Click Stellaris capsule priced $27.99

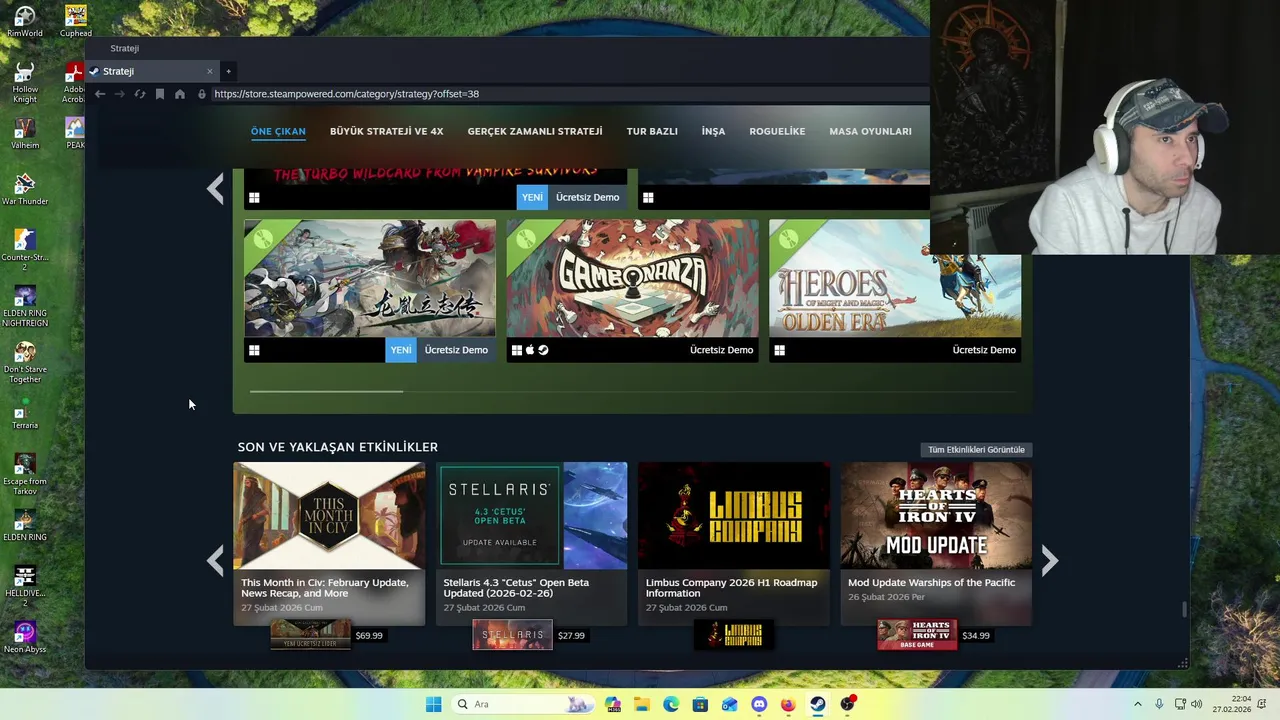click(513, 635)
